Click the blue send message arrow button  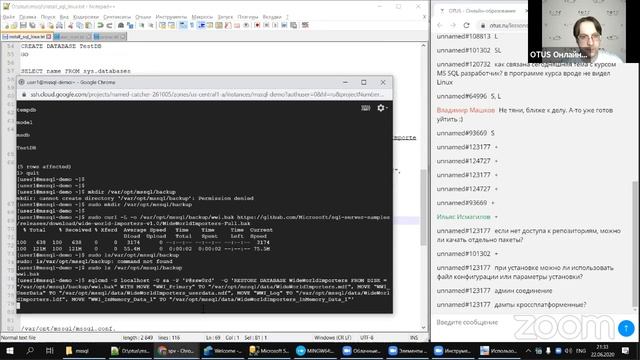pos(626,328)
